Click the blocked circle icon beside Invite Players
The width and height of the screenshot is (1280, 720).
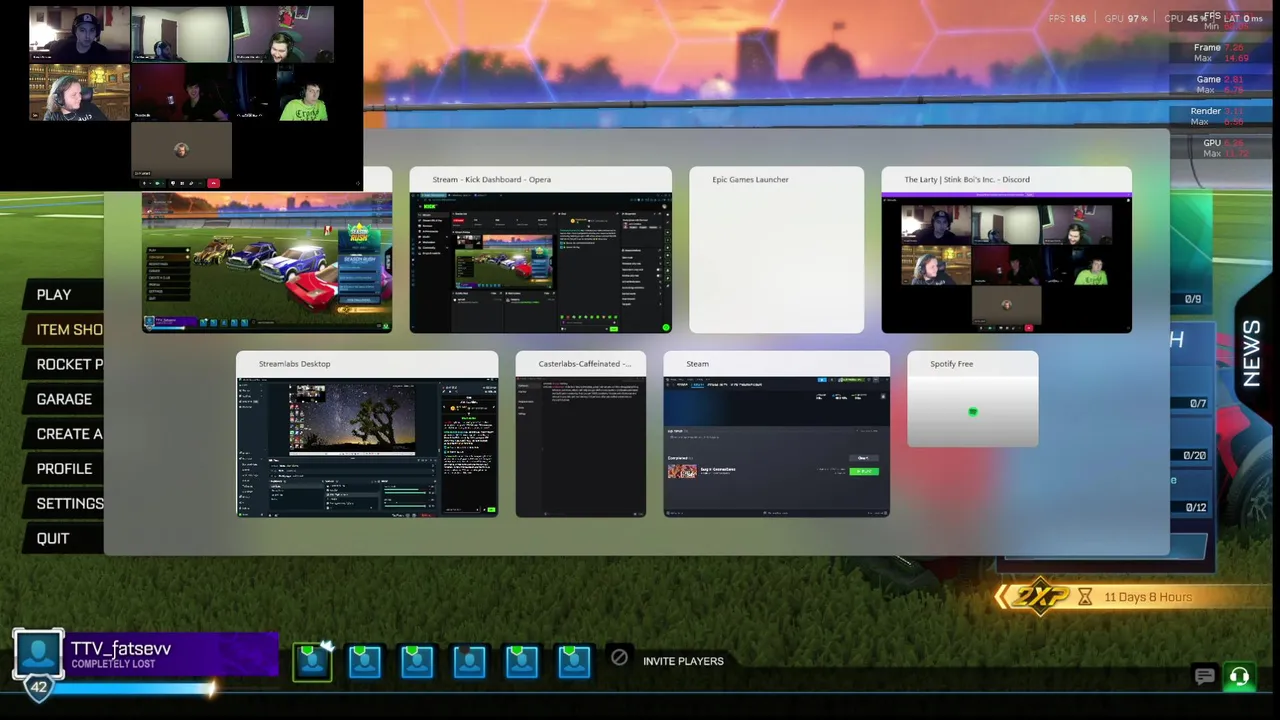click(619, 657)
